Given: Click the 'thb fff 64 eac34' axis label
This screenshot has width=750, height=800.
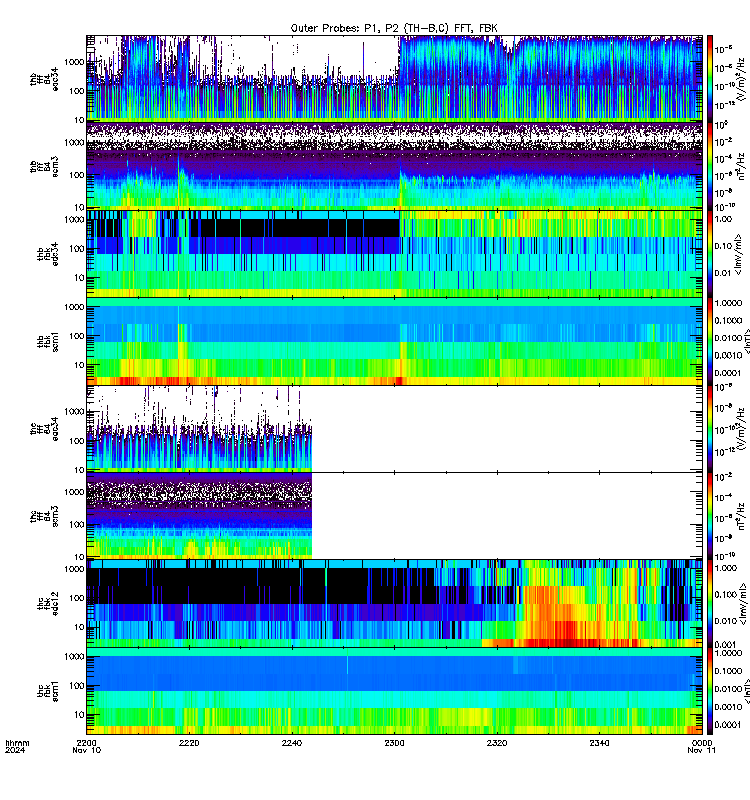Looking at the screenshot, I should tap(44, 80).
